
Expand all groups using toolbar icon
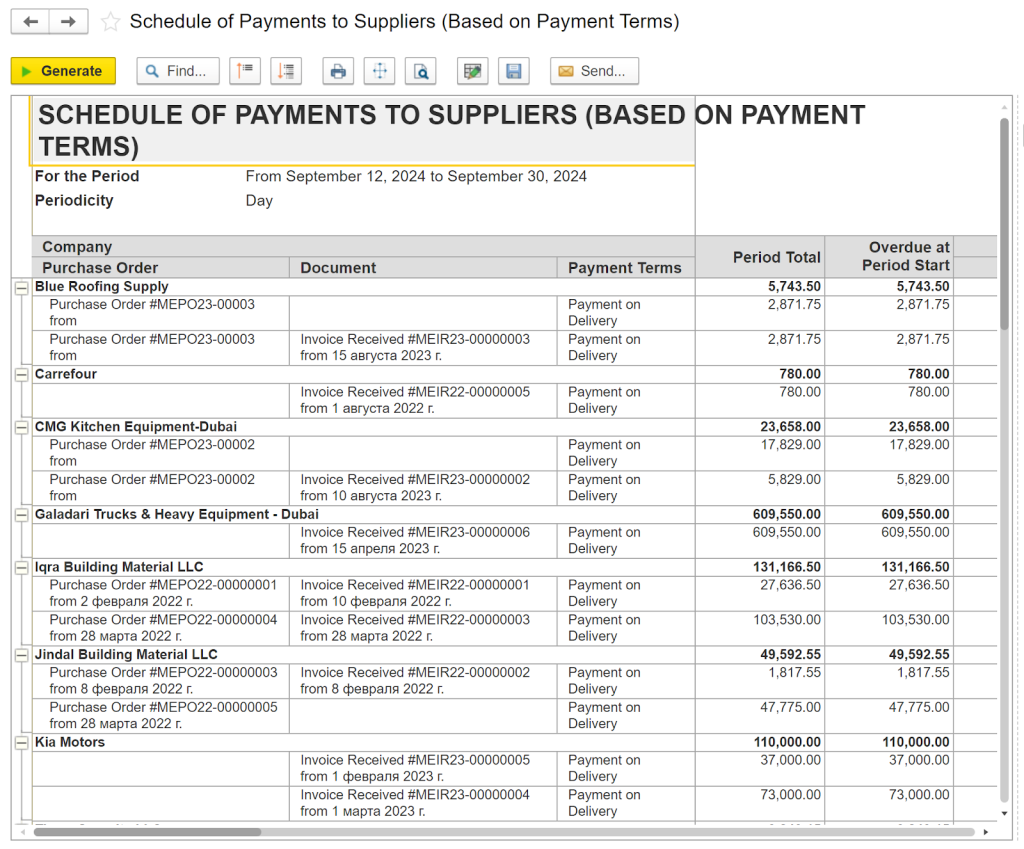(x=287, y=71)
